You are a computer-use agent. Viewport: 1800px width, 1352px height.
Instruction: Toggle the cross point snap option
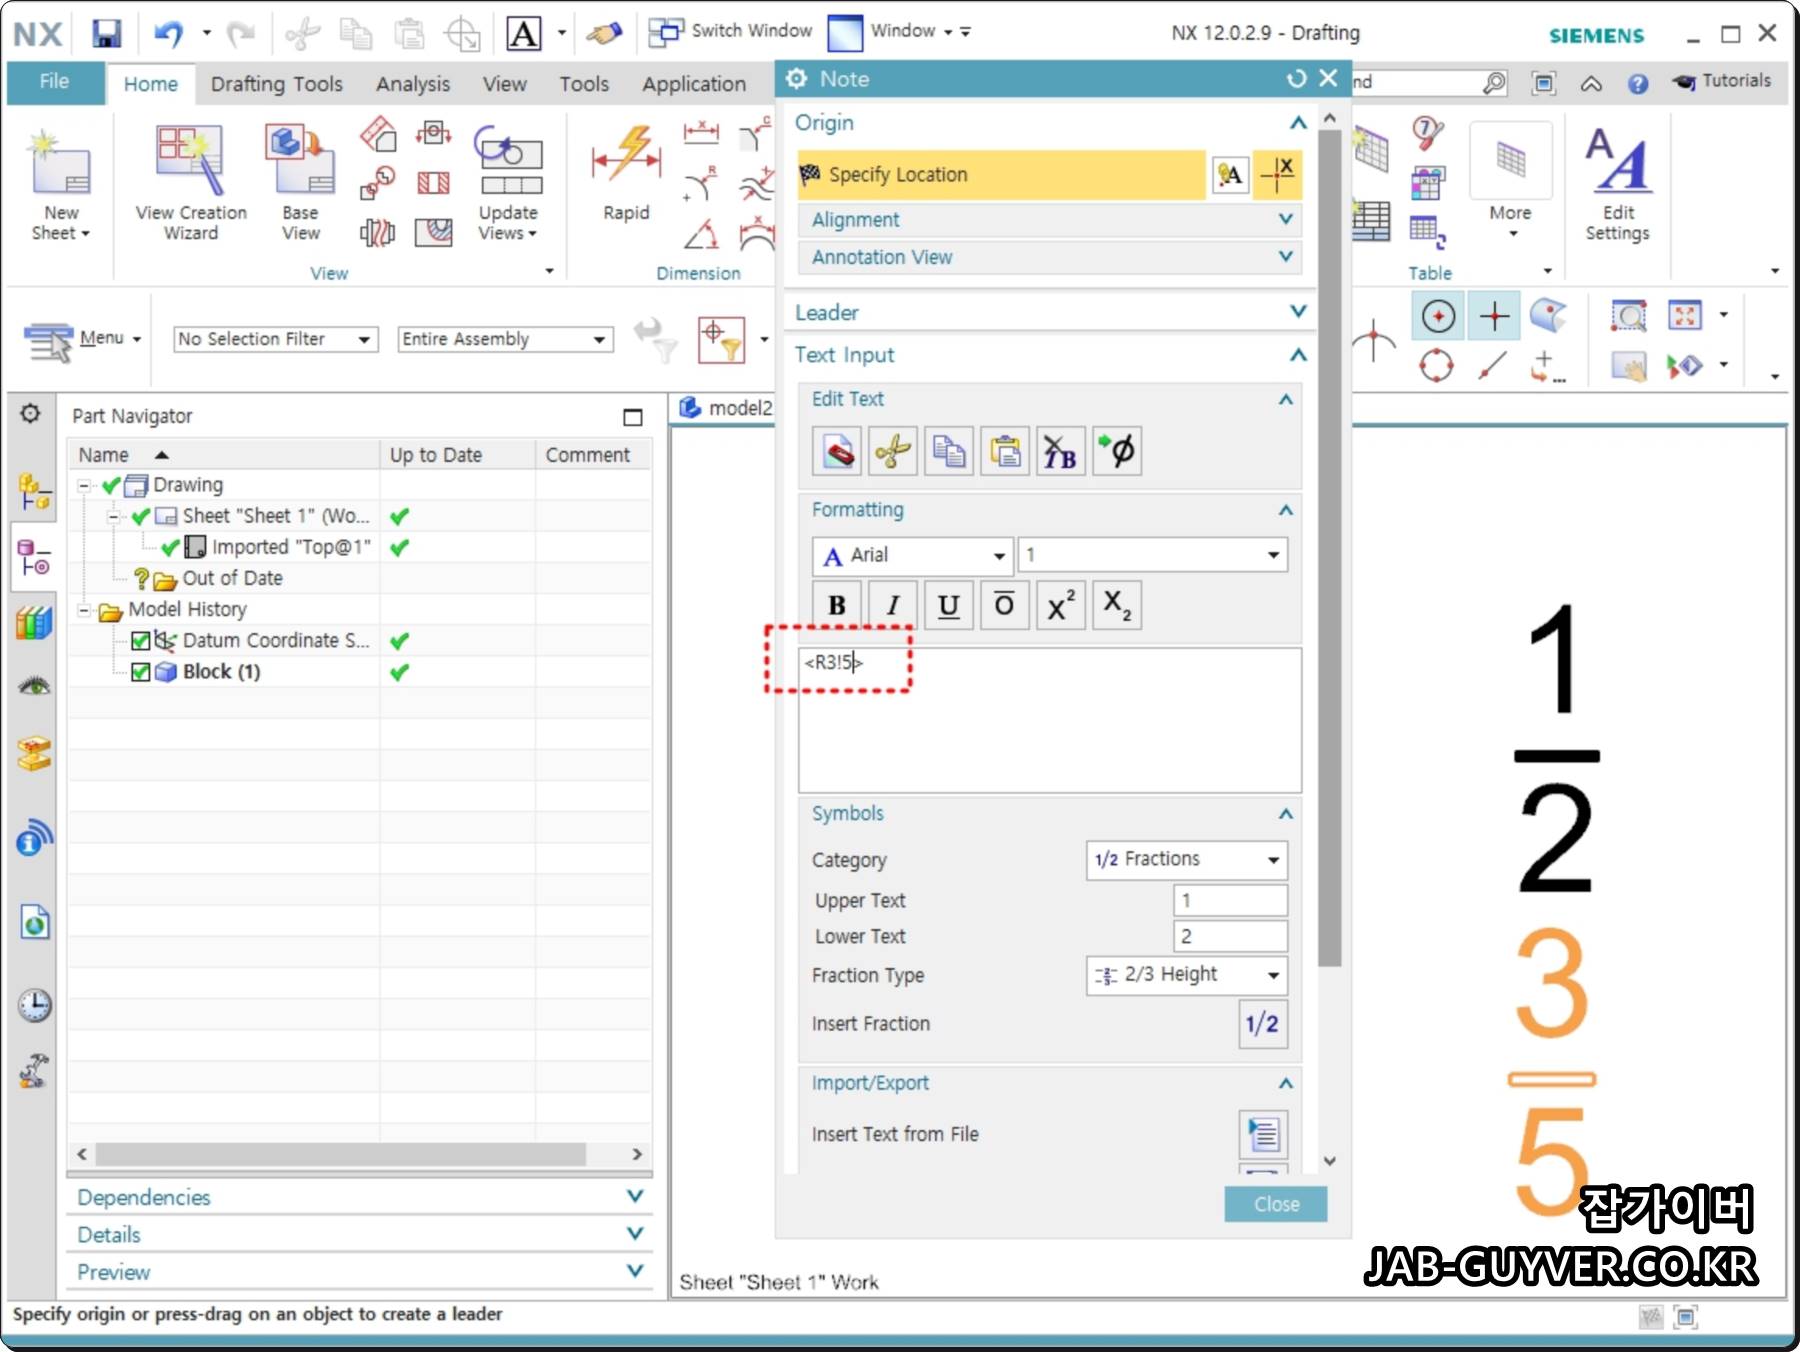click(1494, 317)
